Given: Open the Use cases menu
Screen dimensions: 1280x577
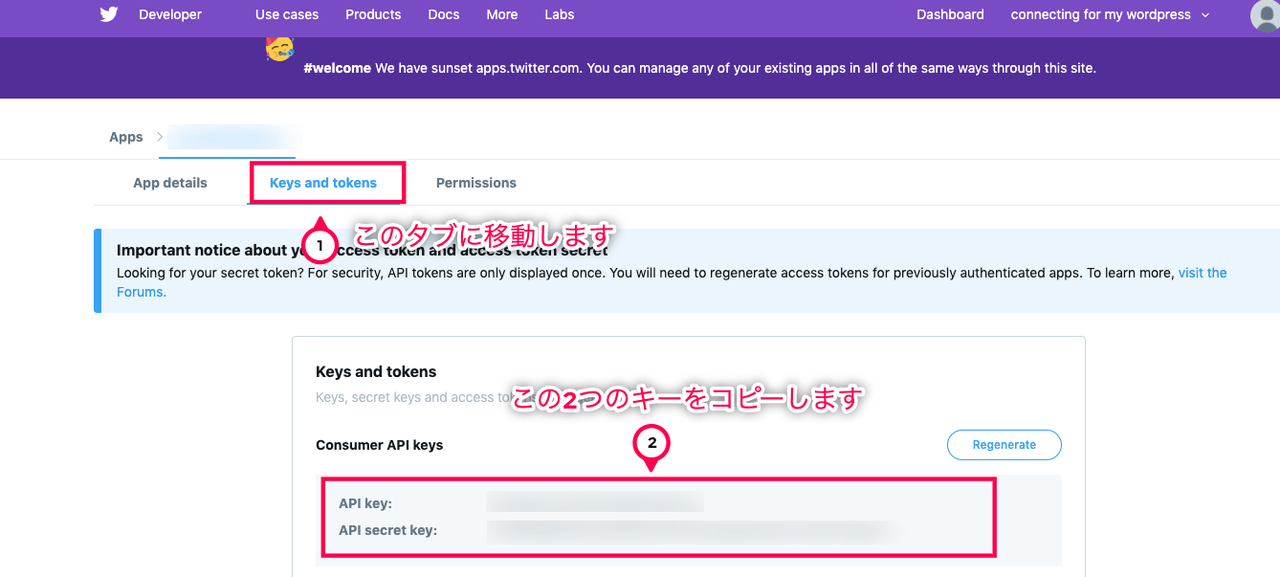Looking at the screenshot, I should coord(286,14).
